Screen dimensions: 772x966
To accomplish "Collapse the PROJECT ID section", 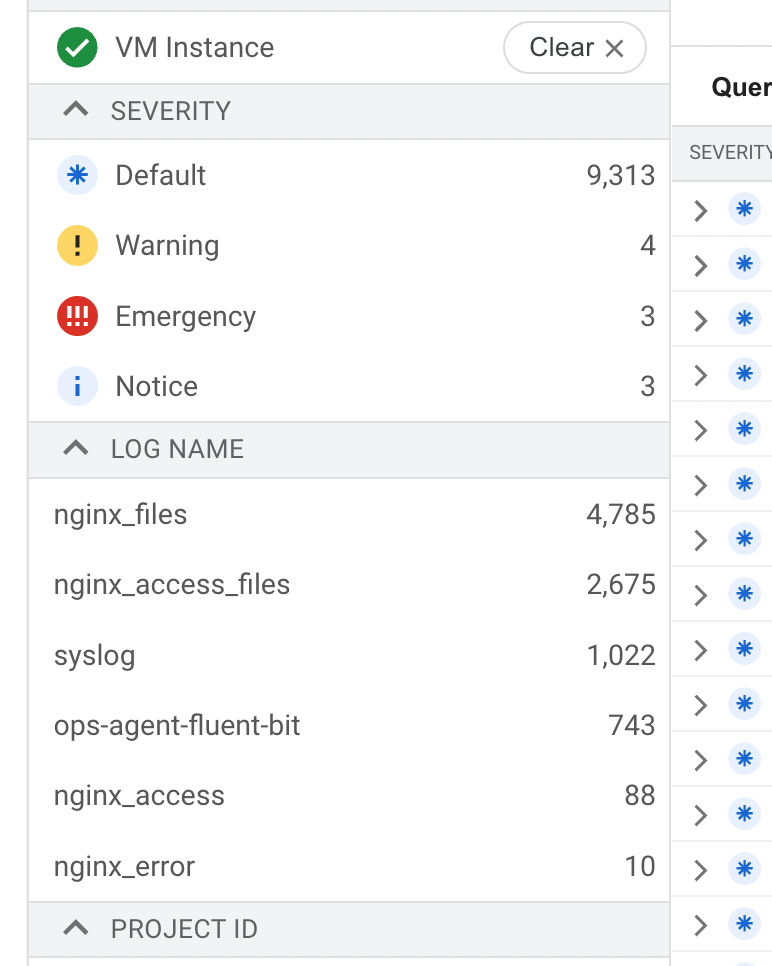I will (x=76, y=928).
